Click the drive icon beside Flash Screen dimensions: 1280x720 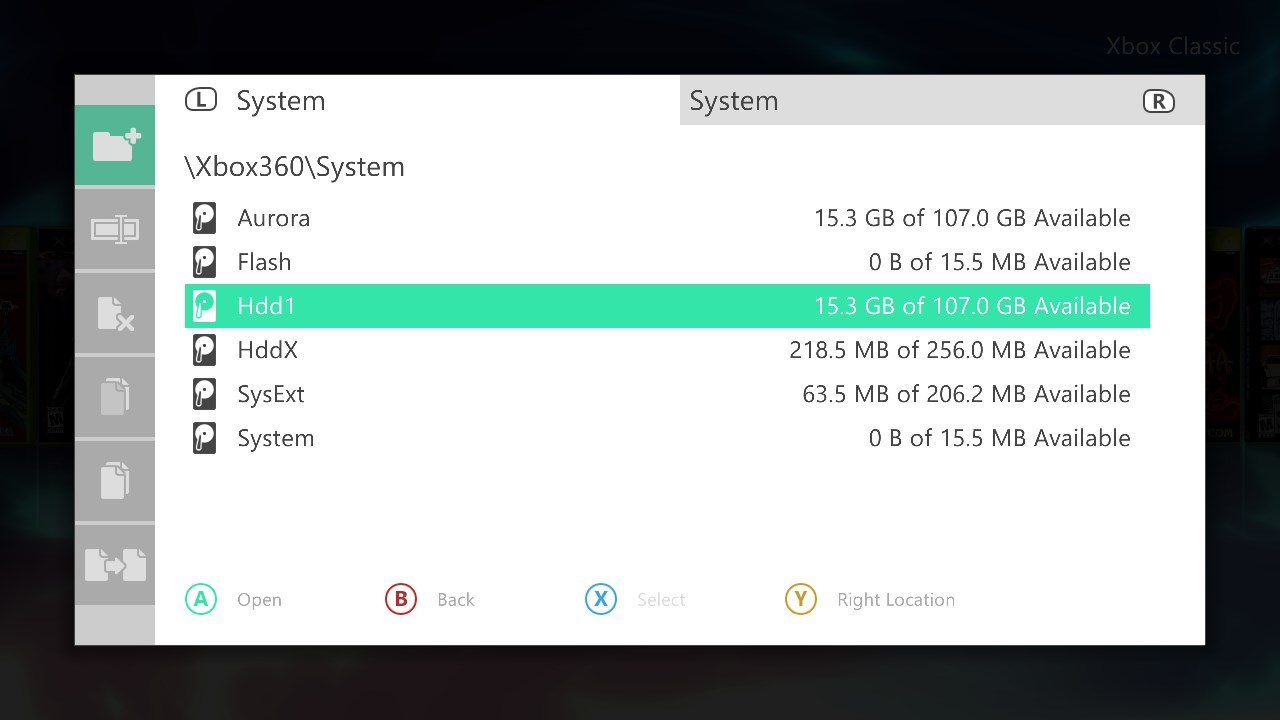204,262
